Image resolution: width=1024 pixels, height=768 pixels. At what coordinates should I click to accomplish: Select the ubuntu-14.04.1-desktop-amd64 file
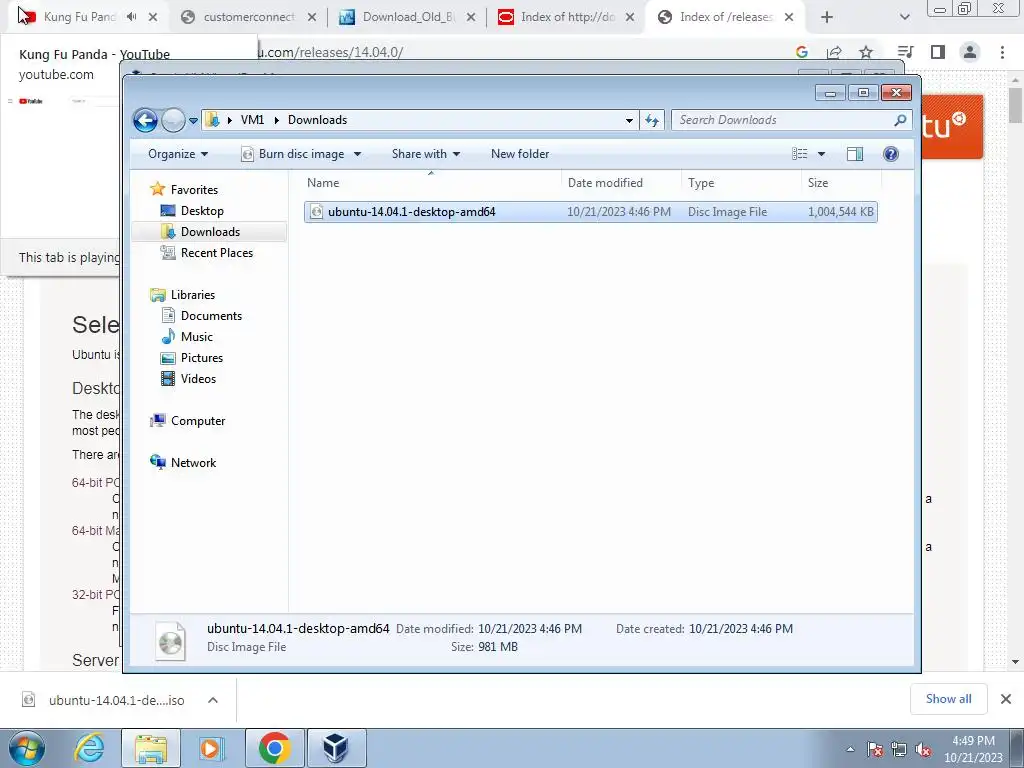590,212
